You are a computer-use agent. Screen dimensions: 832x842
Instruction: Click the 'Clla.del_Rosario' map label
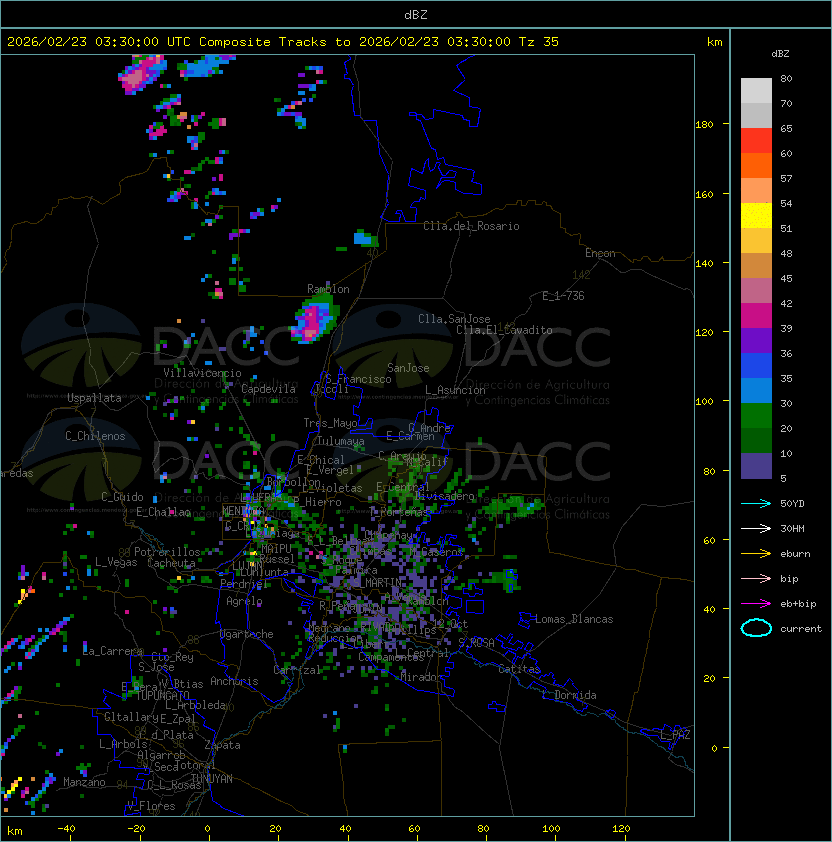pos(471,226)
